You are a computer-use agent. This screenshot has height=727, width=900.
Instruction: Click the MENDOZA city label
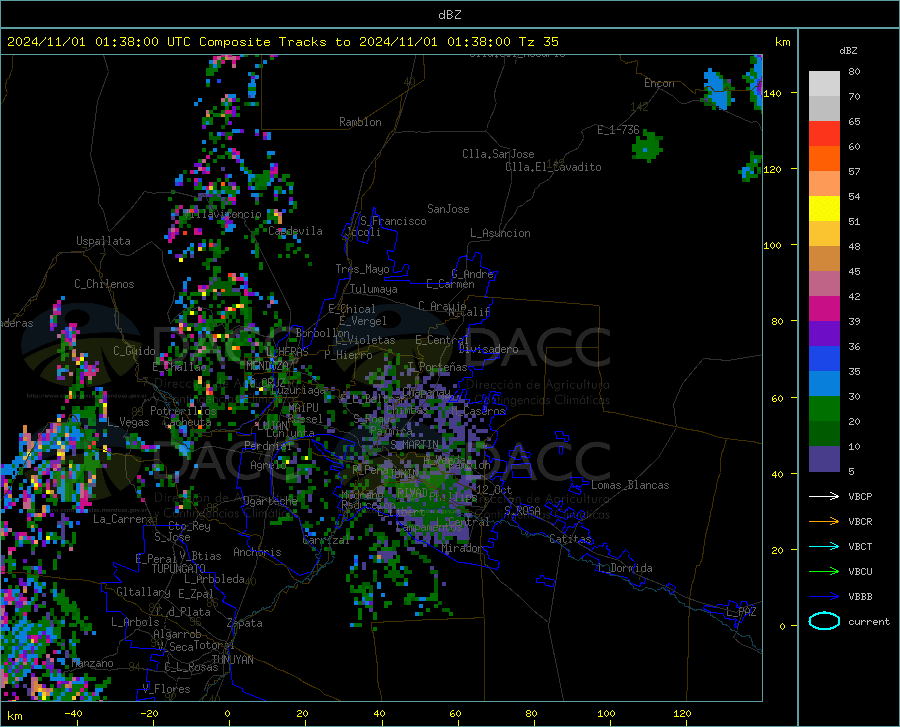267,365
